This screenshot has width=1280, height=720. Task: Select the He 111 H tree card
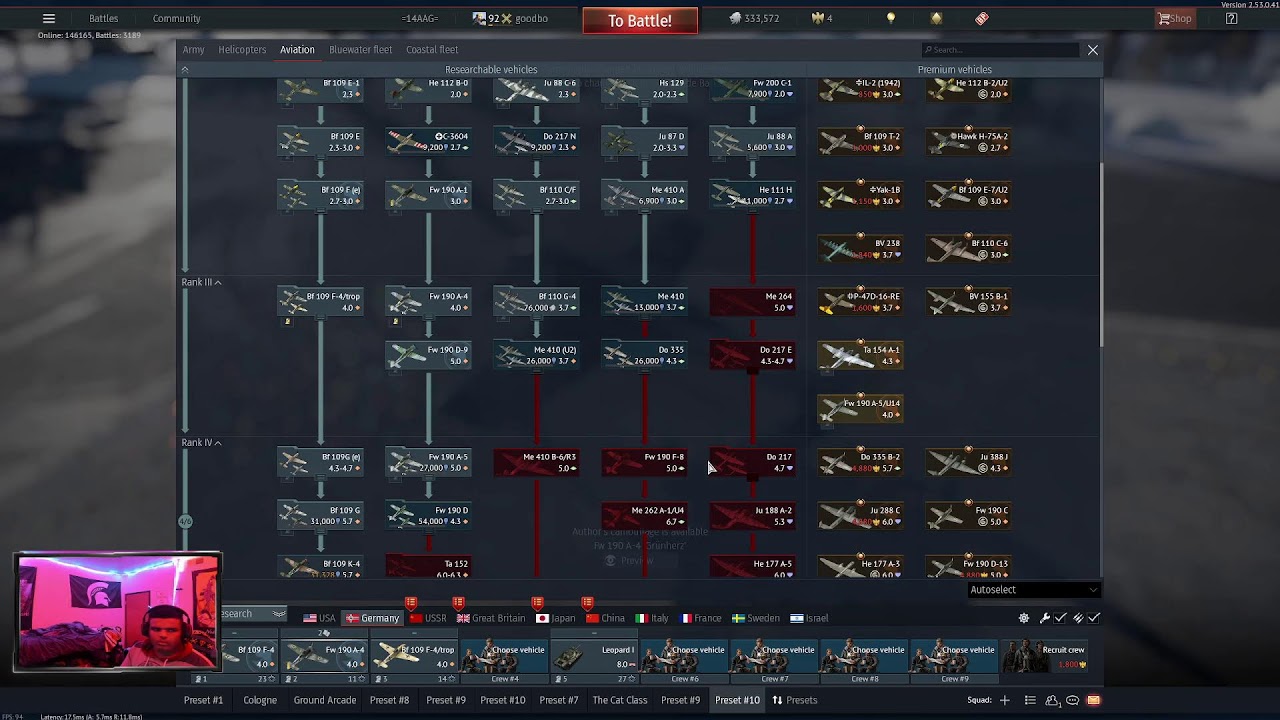coord(752,195)
